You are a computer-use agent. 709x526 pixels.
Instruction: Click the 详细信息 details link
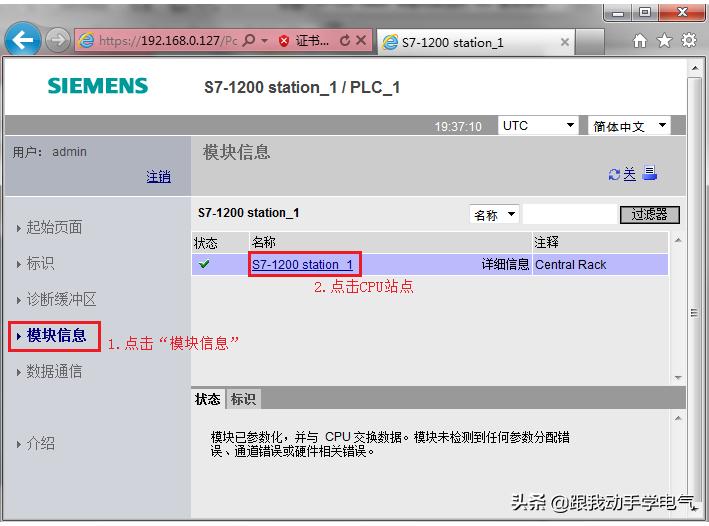point(505,265)
